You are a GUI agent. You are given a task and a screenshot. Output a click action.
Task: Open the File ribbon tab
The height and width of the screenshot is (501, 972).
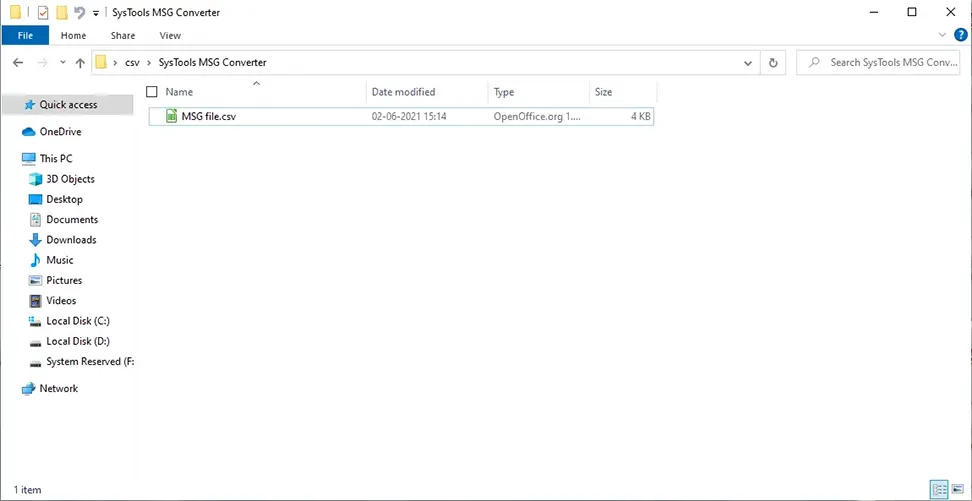point(25,35)
